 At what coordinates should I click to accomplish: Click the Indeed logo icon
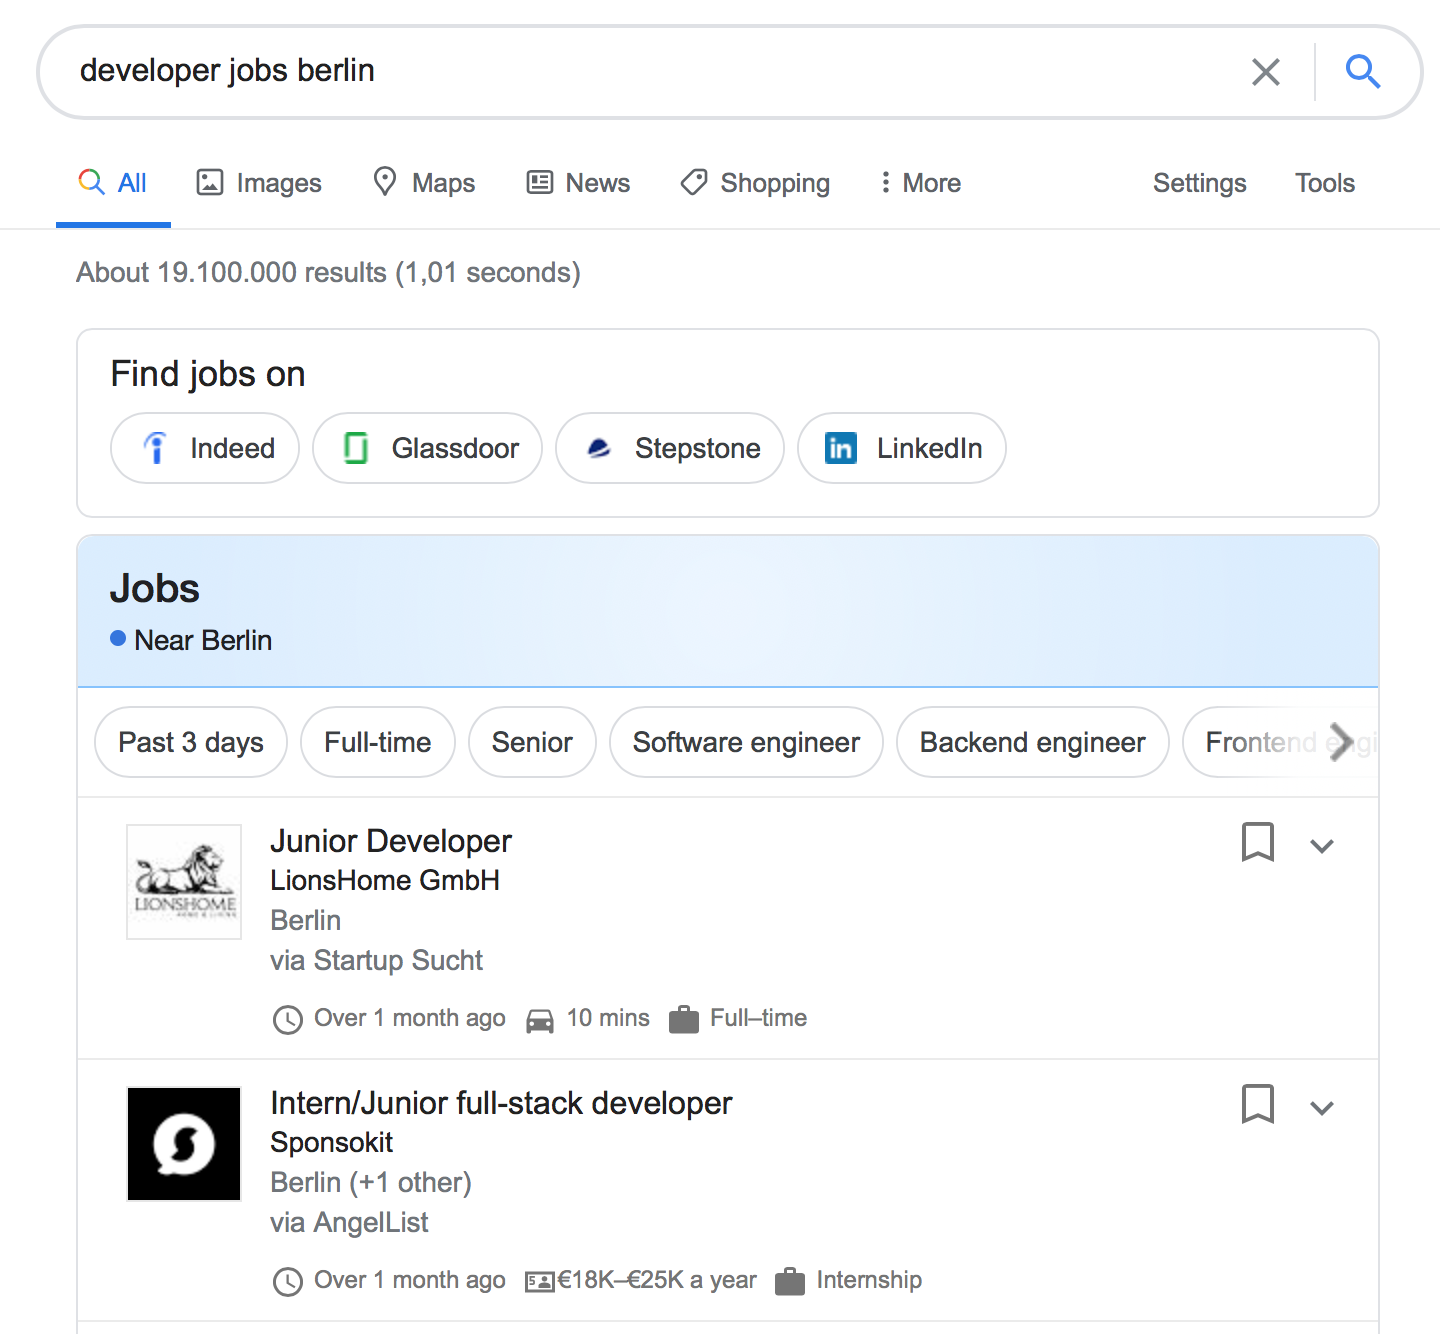(x=155, y=448)
